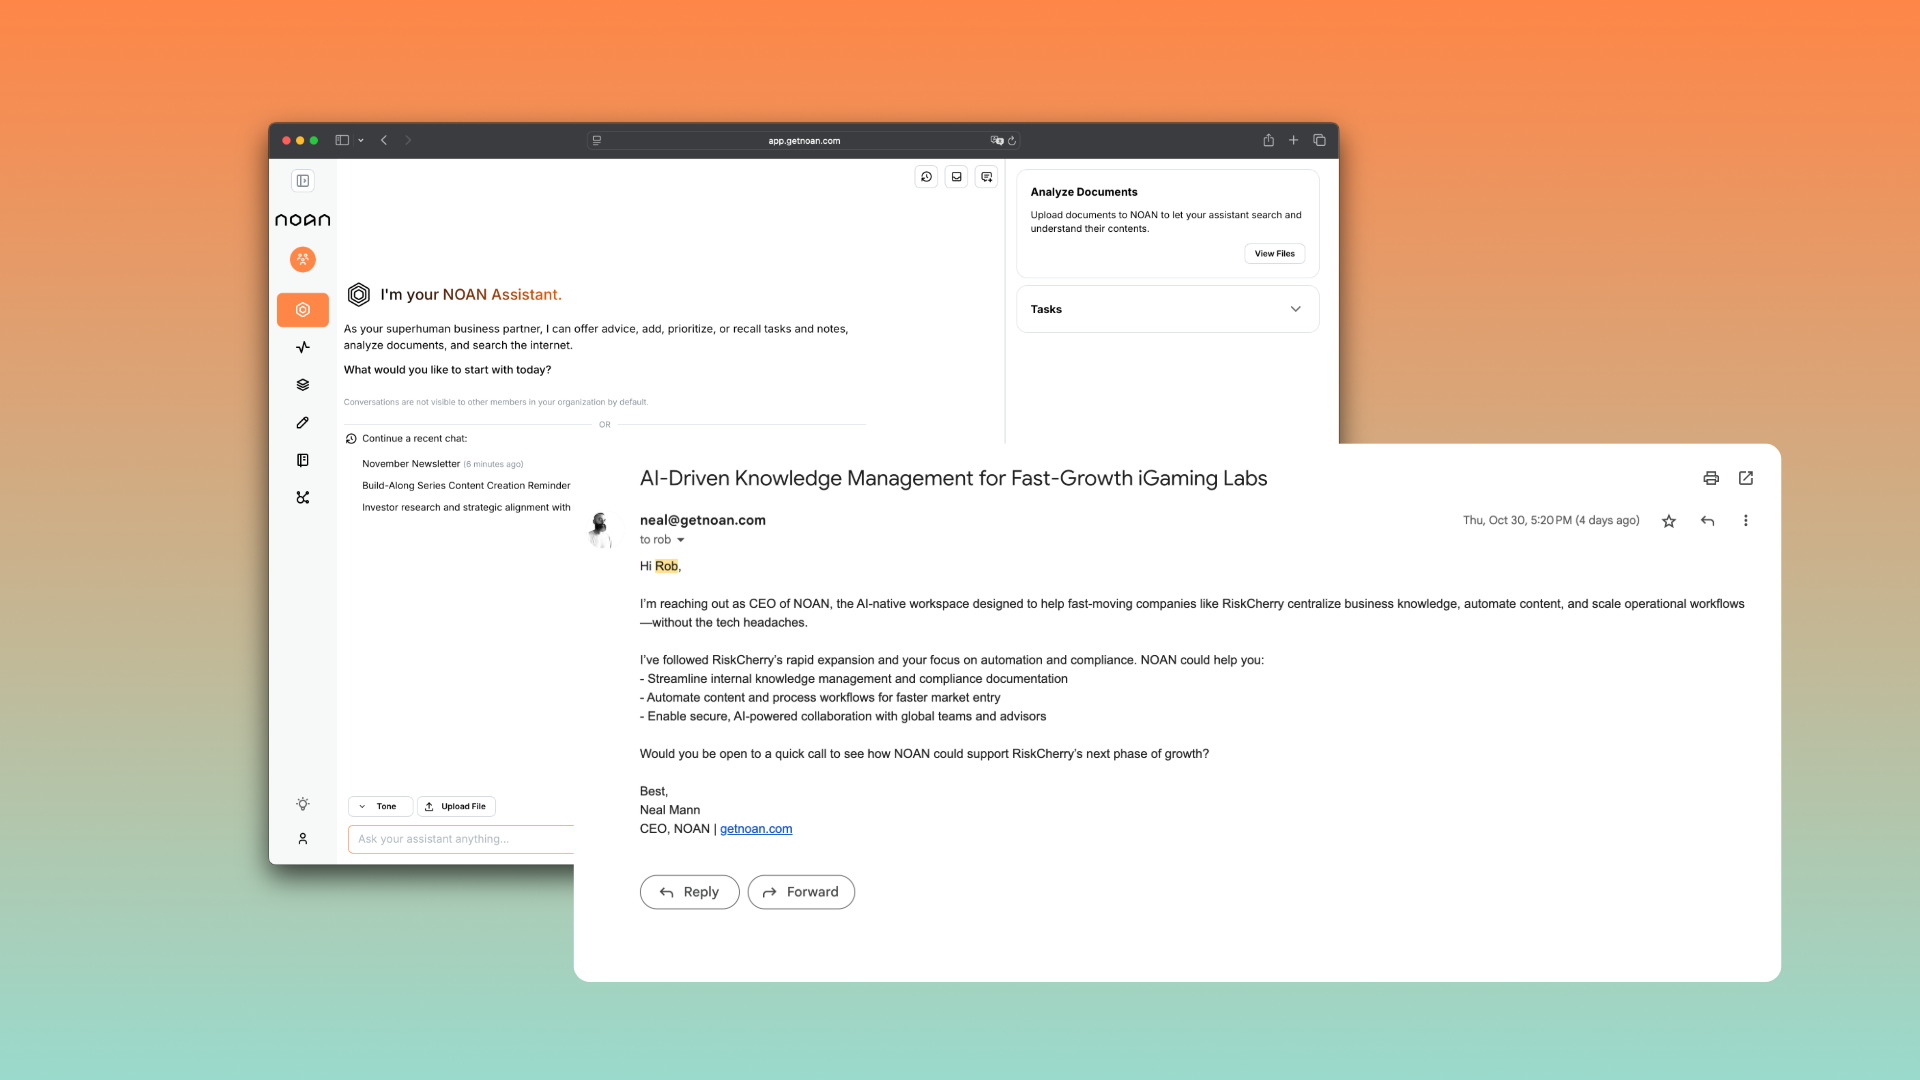Viewport: 1920px width, 1080px height.
Task: Open the pulse activity icon in sidebar
Action: tap(302, 347)
